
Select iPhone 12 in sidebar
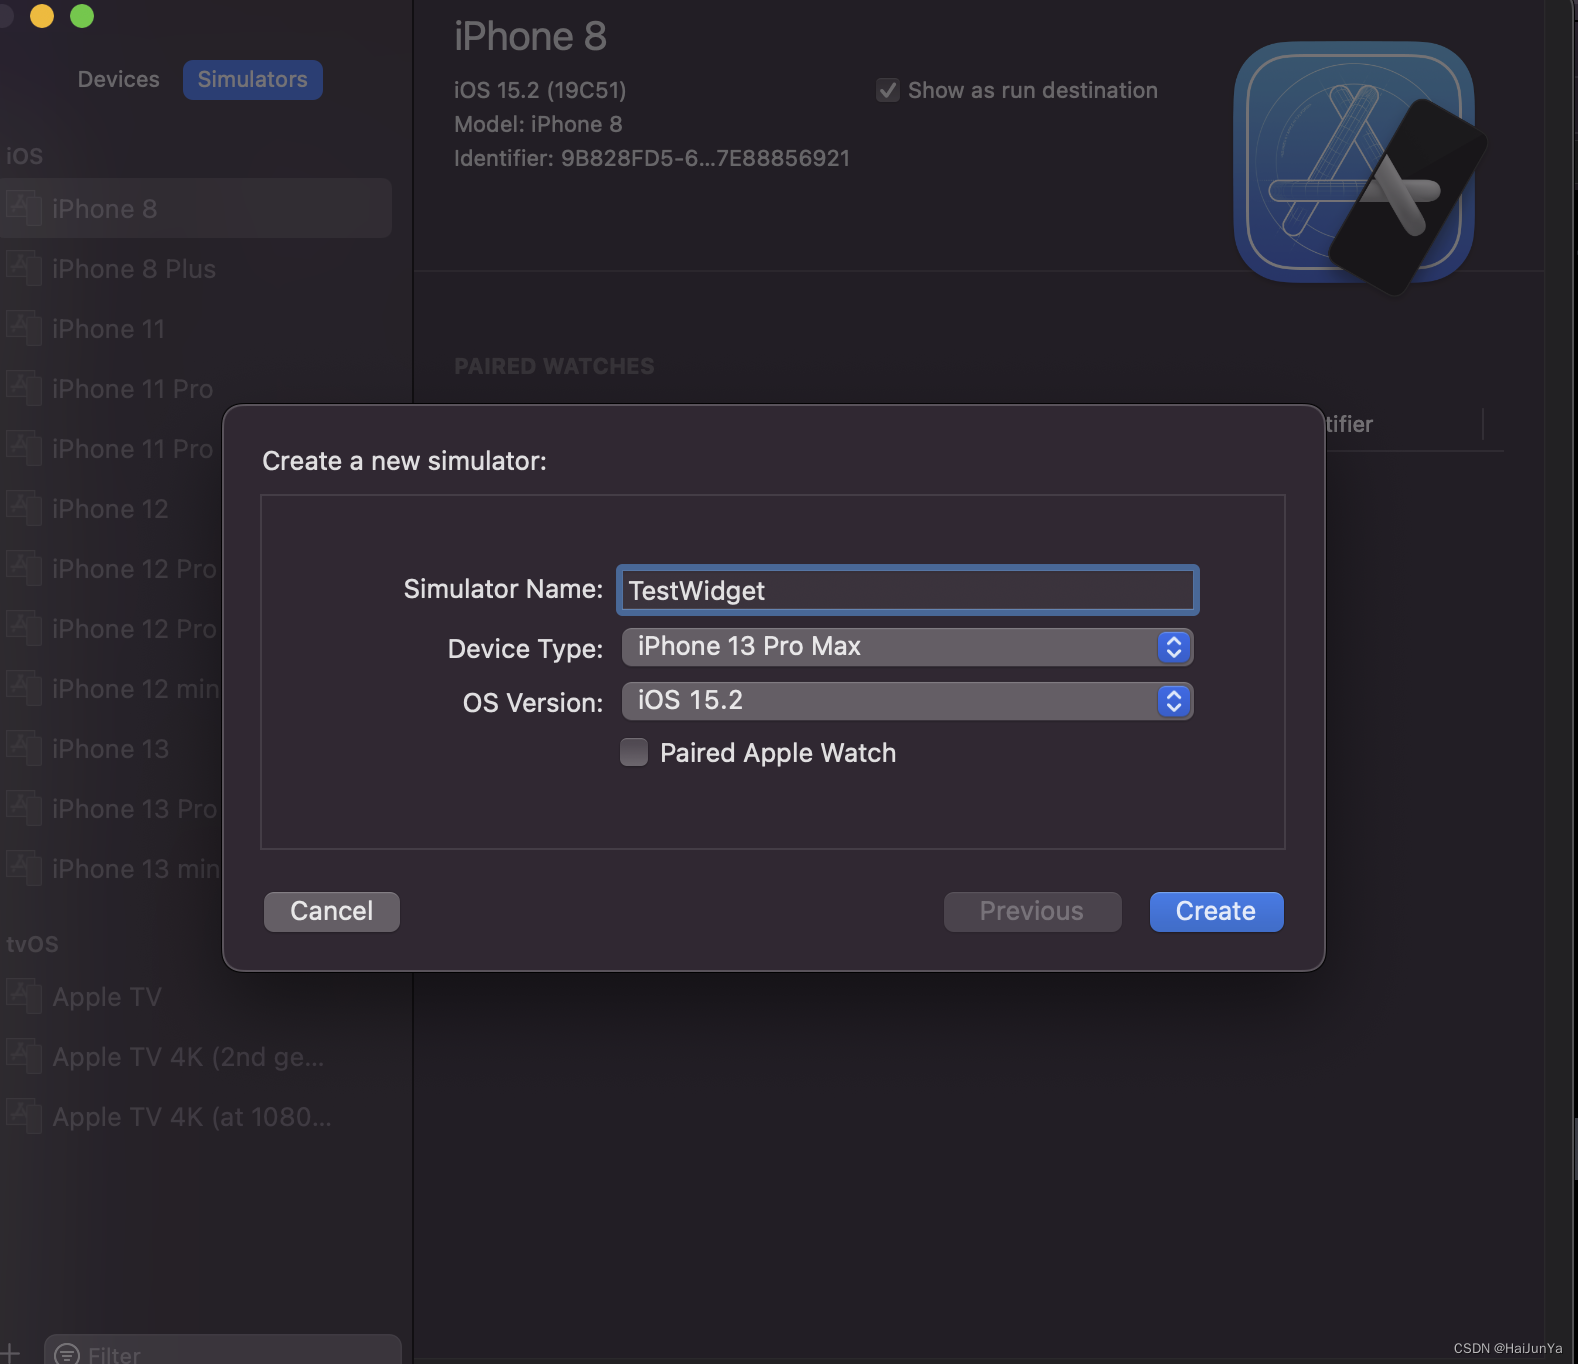pos(111,508)
